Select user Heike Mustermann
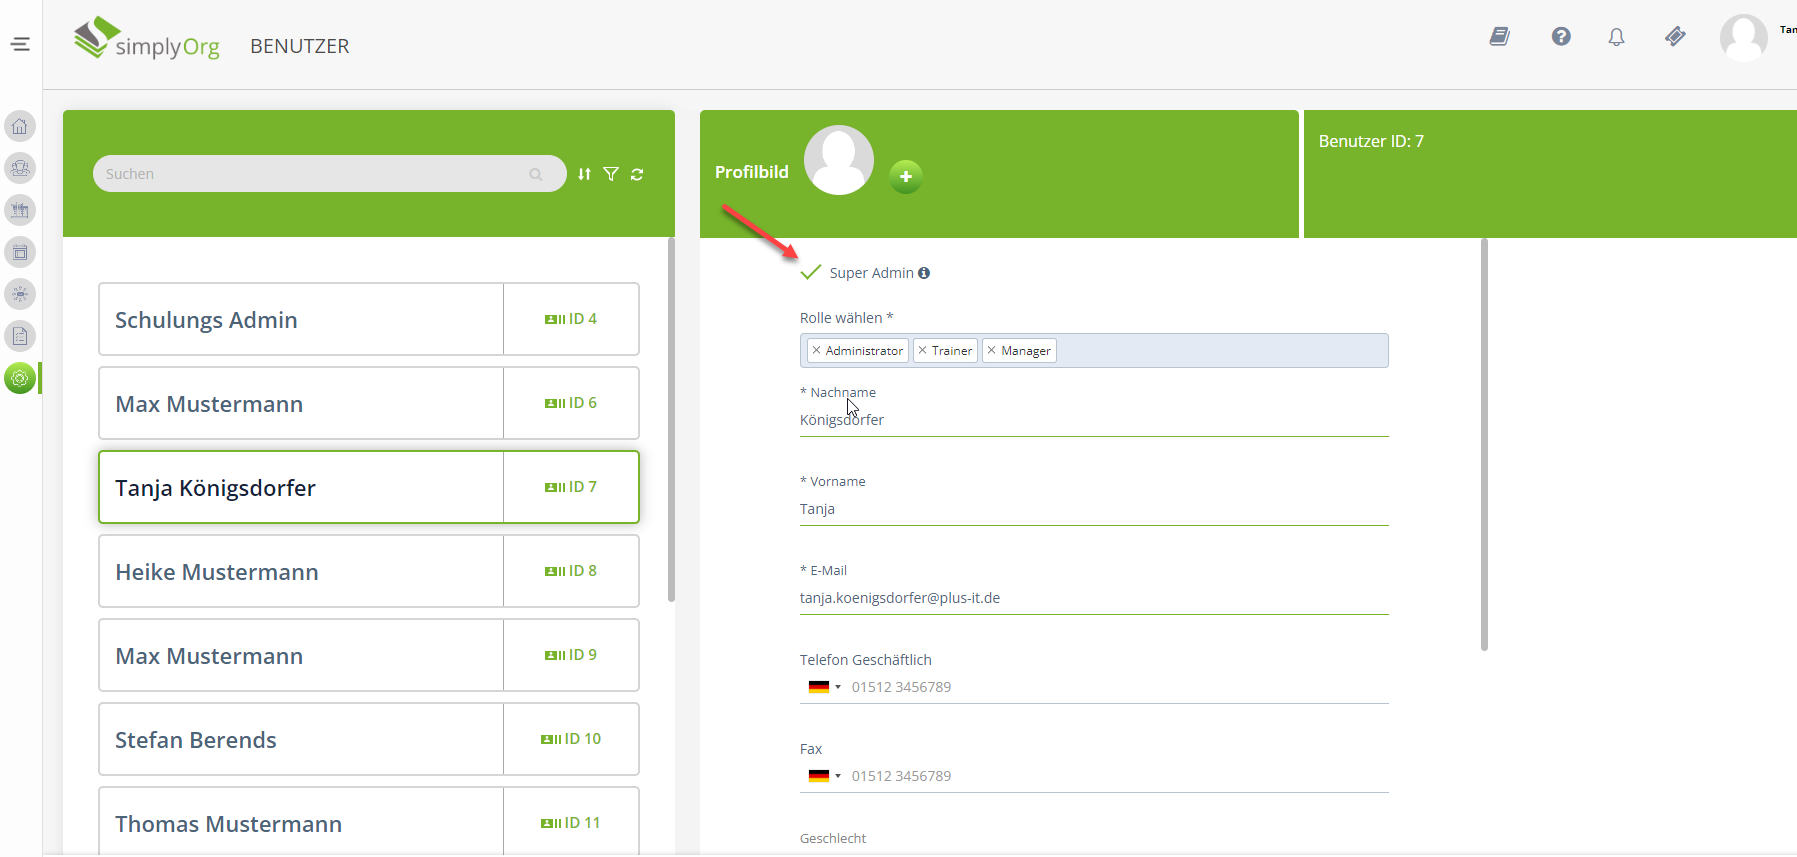The image size is (1797, 857). (300, 571)
